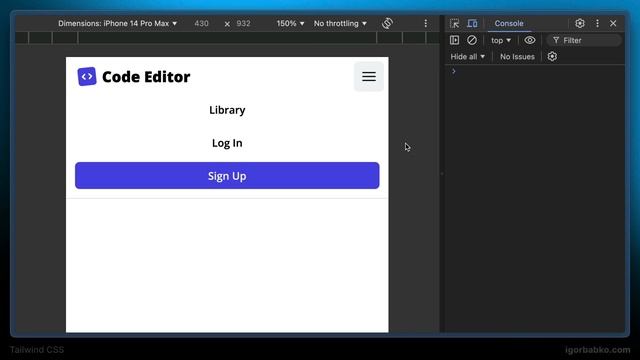Activate the inspect element tool
Viewport: 640px width, 360px height.
point(454,23)
